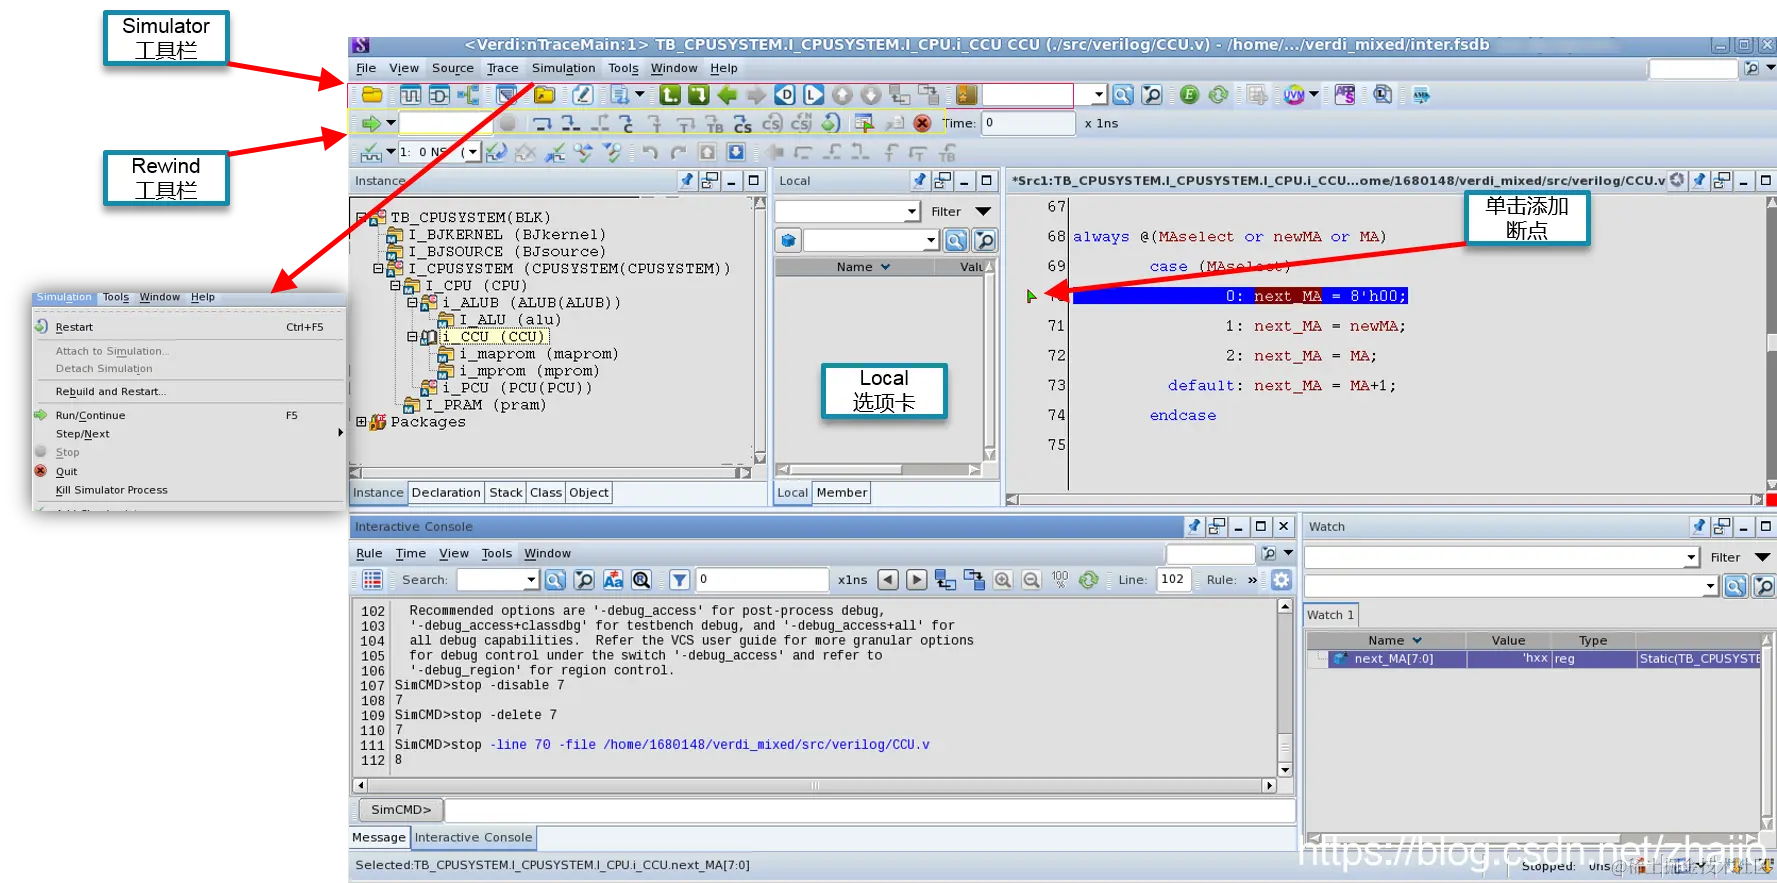Click the blue L load icon
Viewport: 1777px width, 883px height.
[x=814, y=95]
